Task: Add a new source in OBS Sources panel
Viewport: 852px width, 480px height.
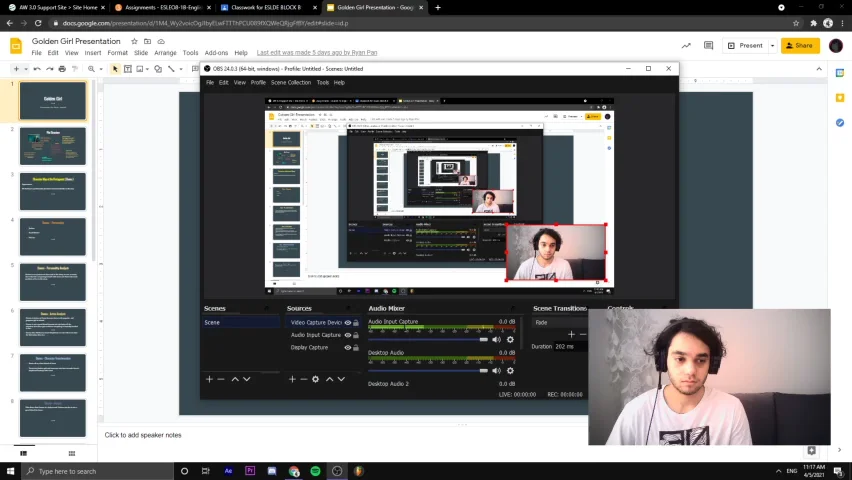Action: [x=292, y=379]
